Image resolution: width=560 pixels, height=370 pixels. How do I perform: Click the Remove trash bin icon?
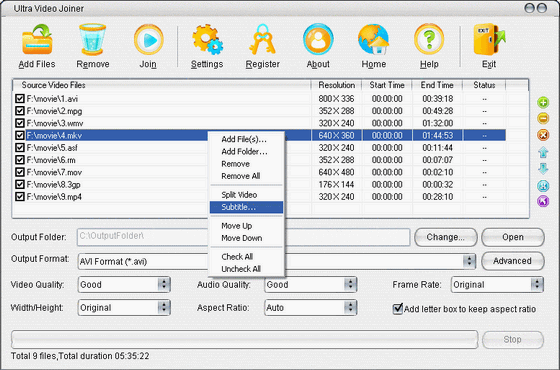92,39
